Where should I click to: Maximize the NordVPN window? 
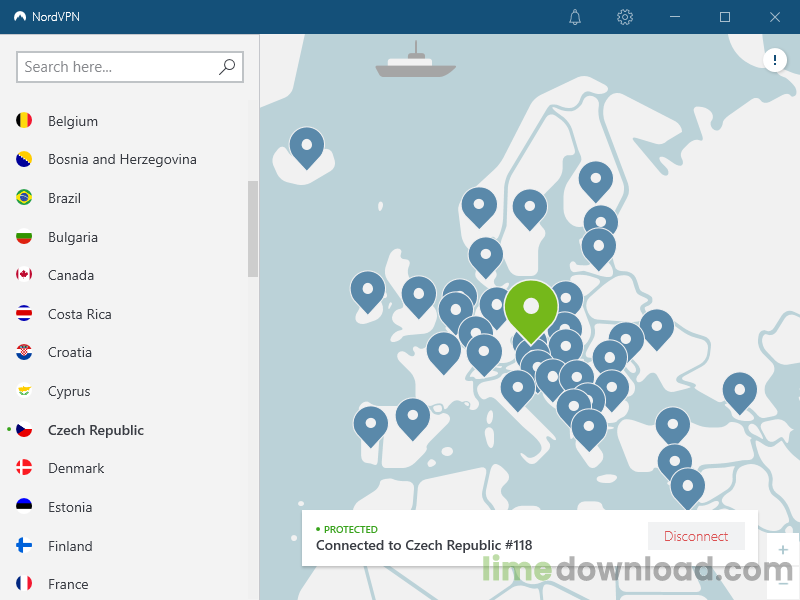click(x=725, y=17)
